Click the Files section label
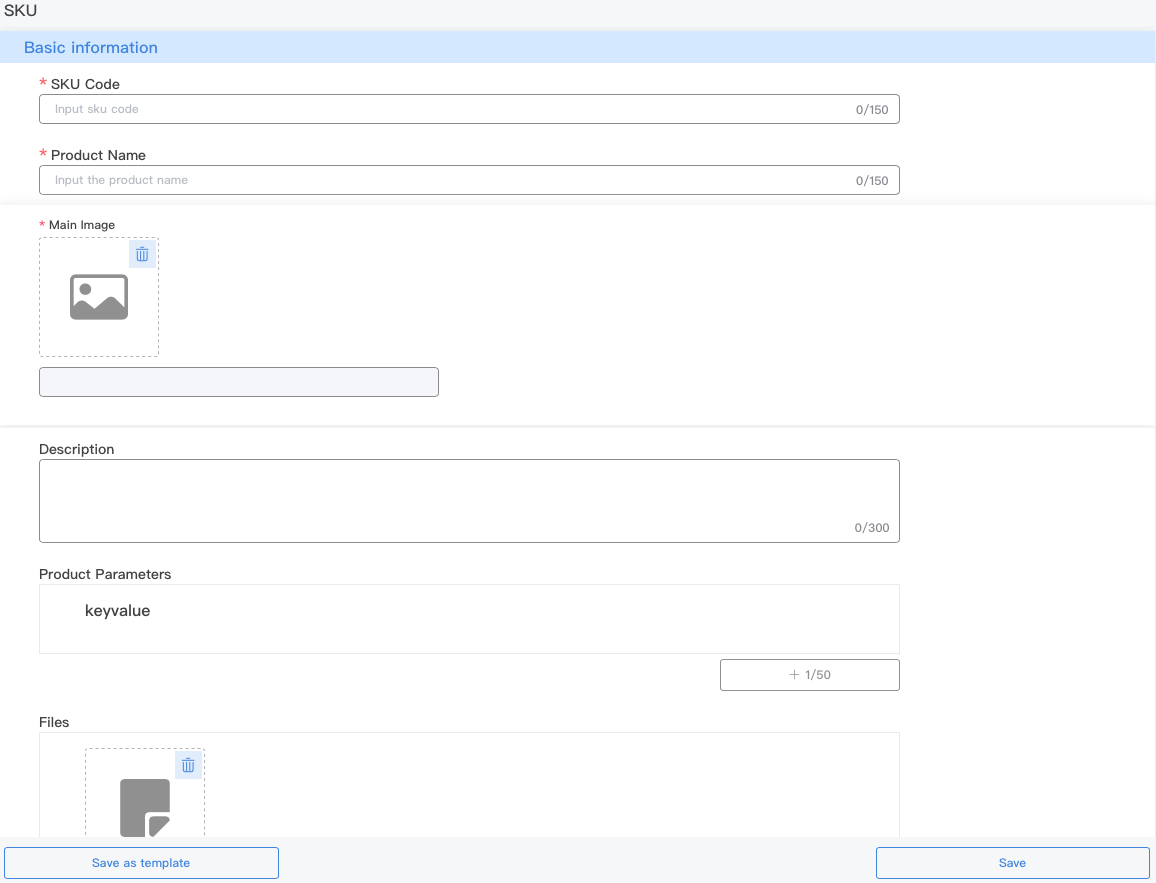The image size is (1156, 883). tap(54, 722)
